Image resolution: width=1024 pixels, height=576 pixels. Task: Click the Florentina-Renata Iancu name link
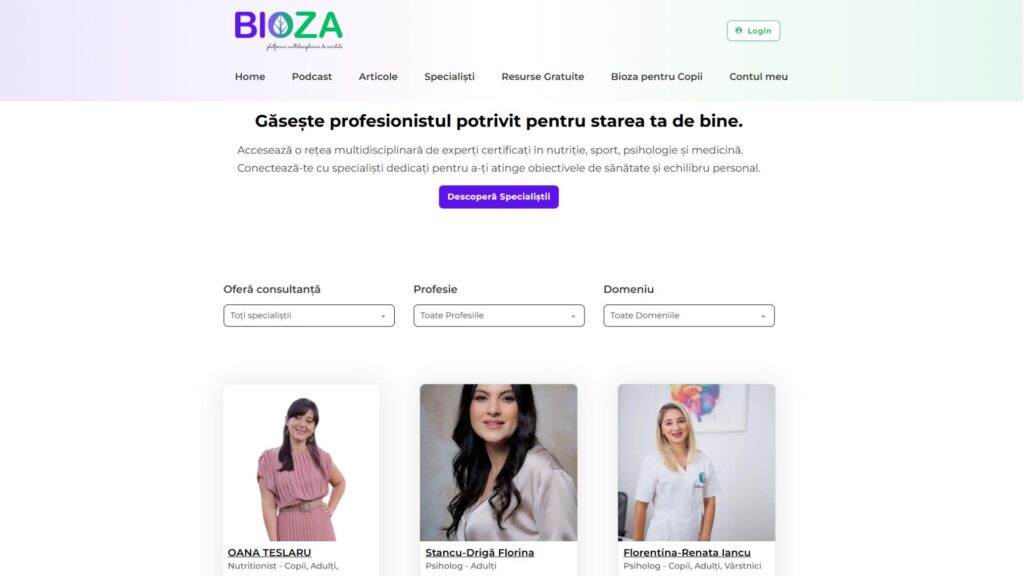point(686,552)
